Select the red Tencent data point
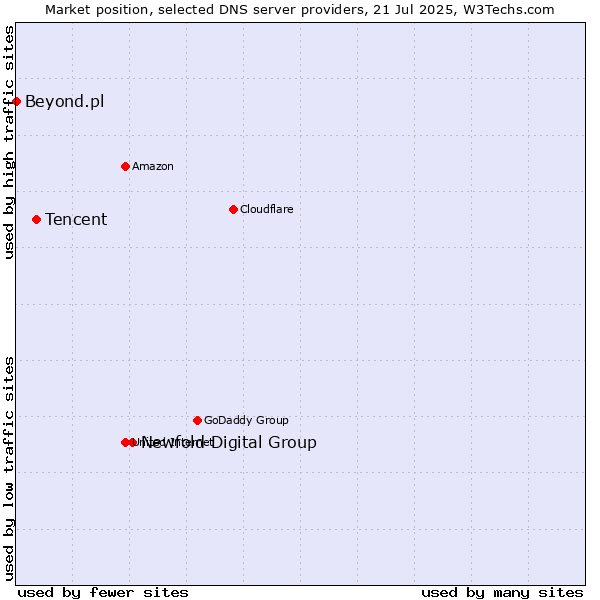 click(36, 220)
